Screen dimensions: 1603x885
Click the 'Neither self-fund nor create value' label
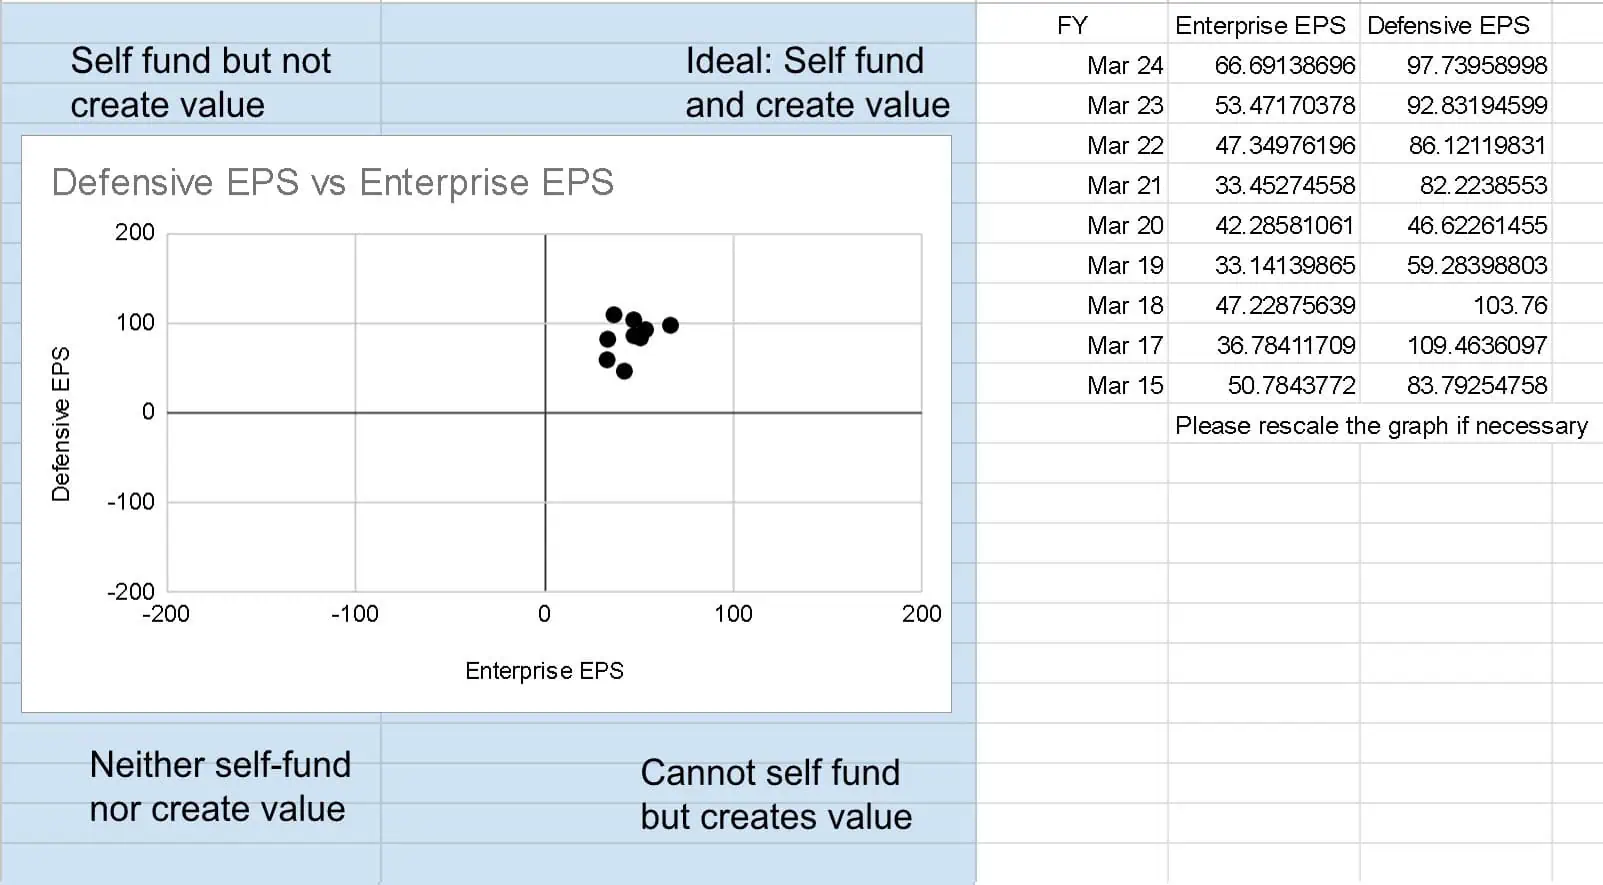tap(220, 787)
